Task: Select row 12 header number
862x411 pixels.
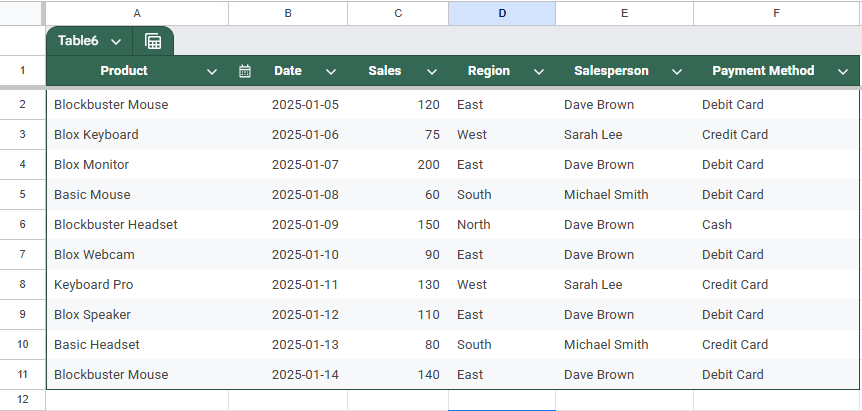Action: (23, 399)
